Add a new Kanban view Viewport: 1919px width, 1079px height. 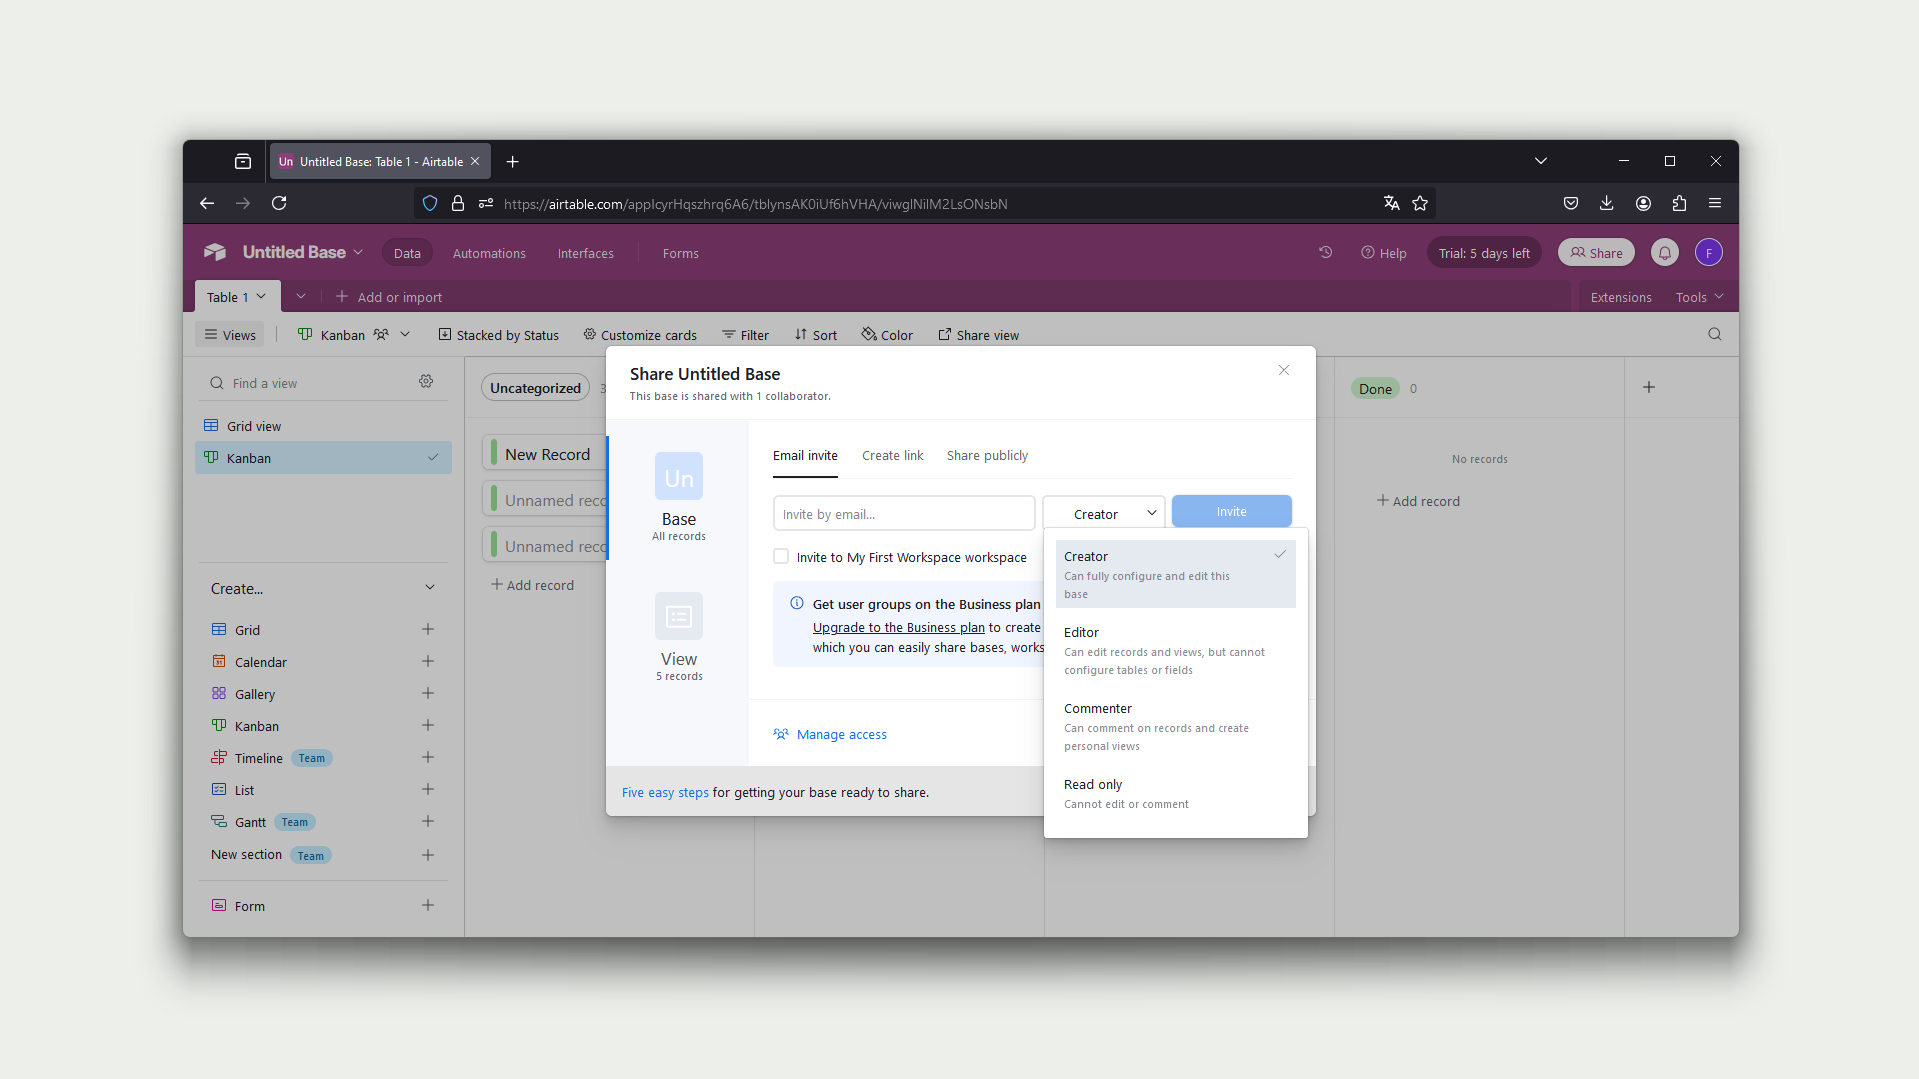tap(428, 725)
